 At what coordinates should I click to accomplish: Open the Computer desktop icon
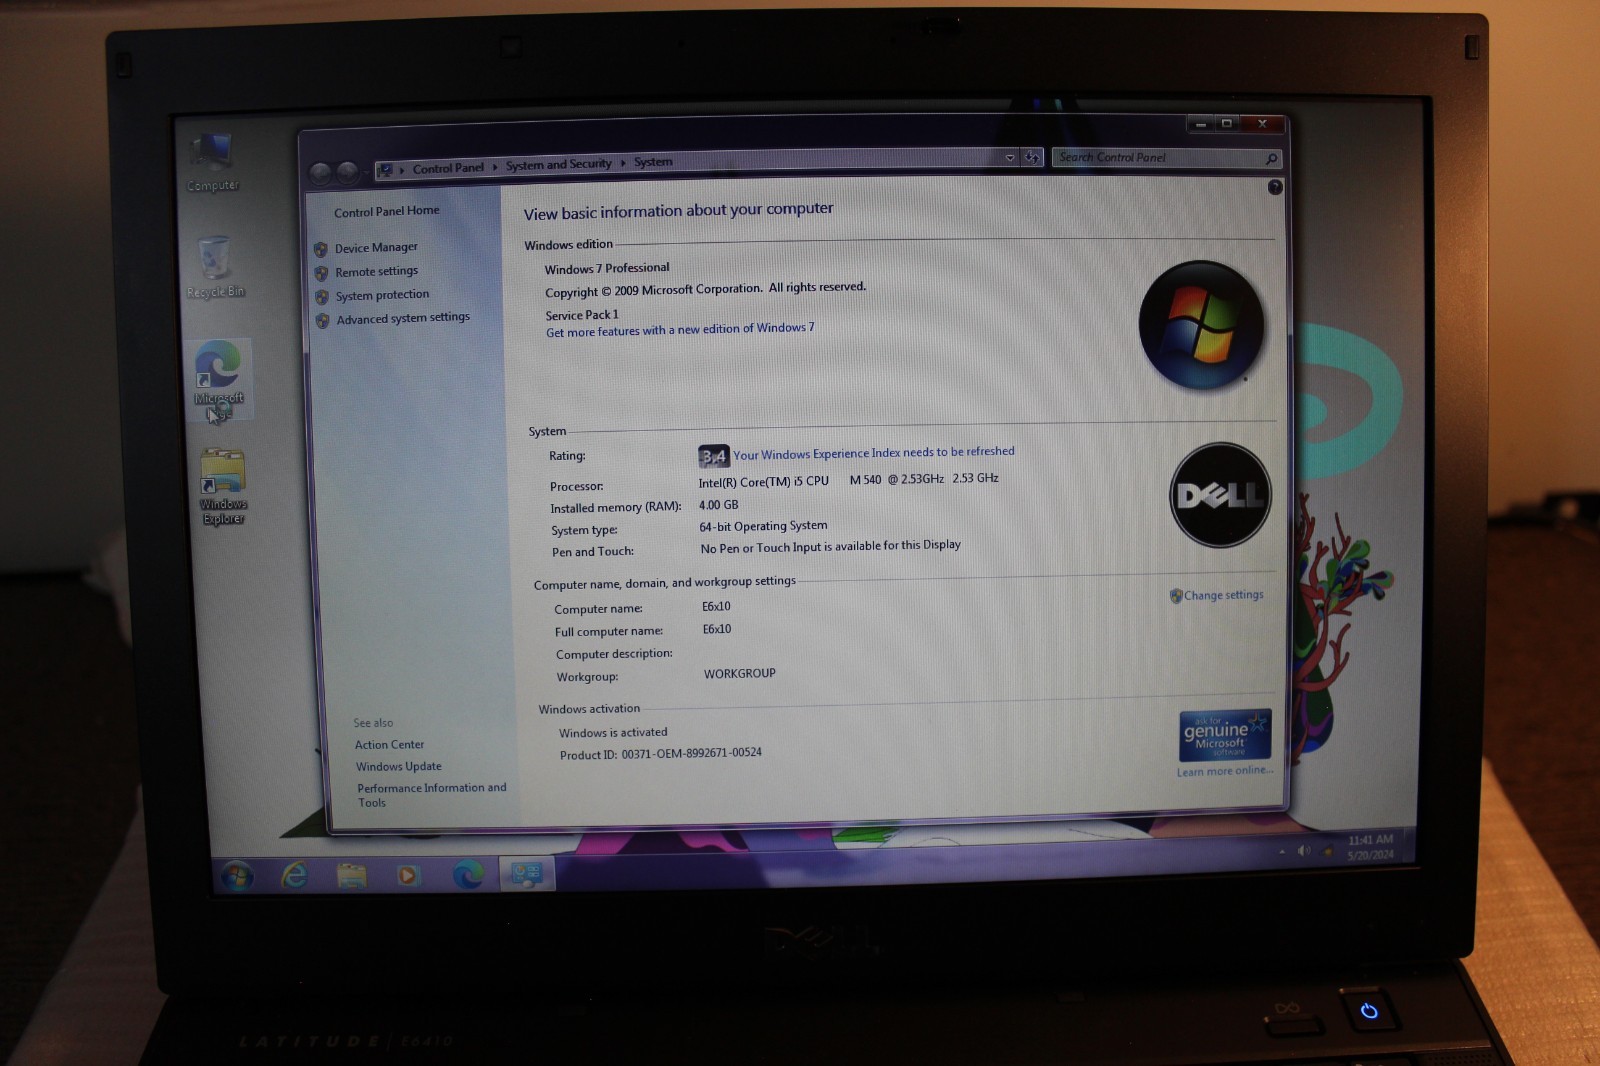(x=212, y=162)
